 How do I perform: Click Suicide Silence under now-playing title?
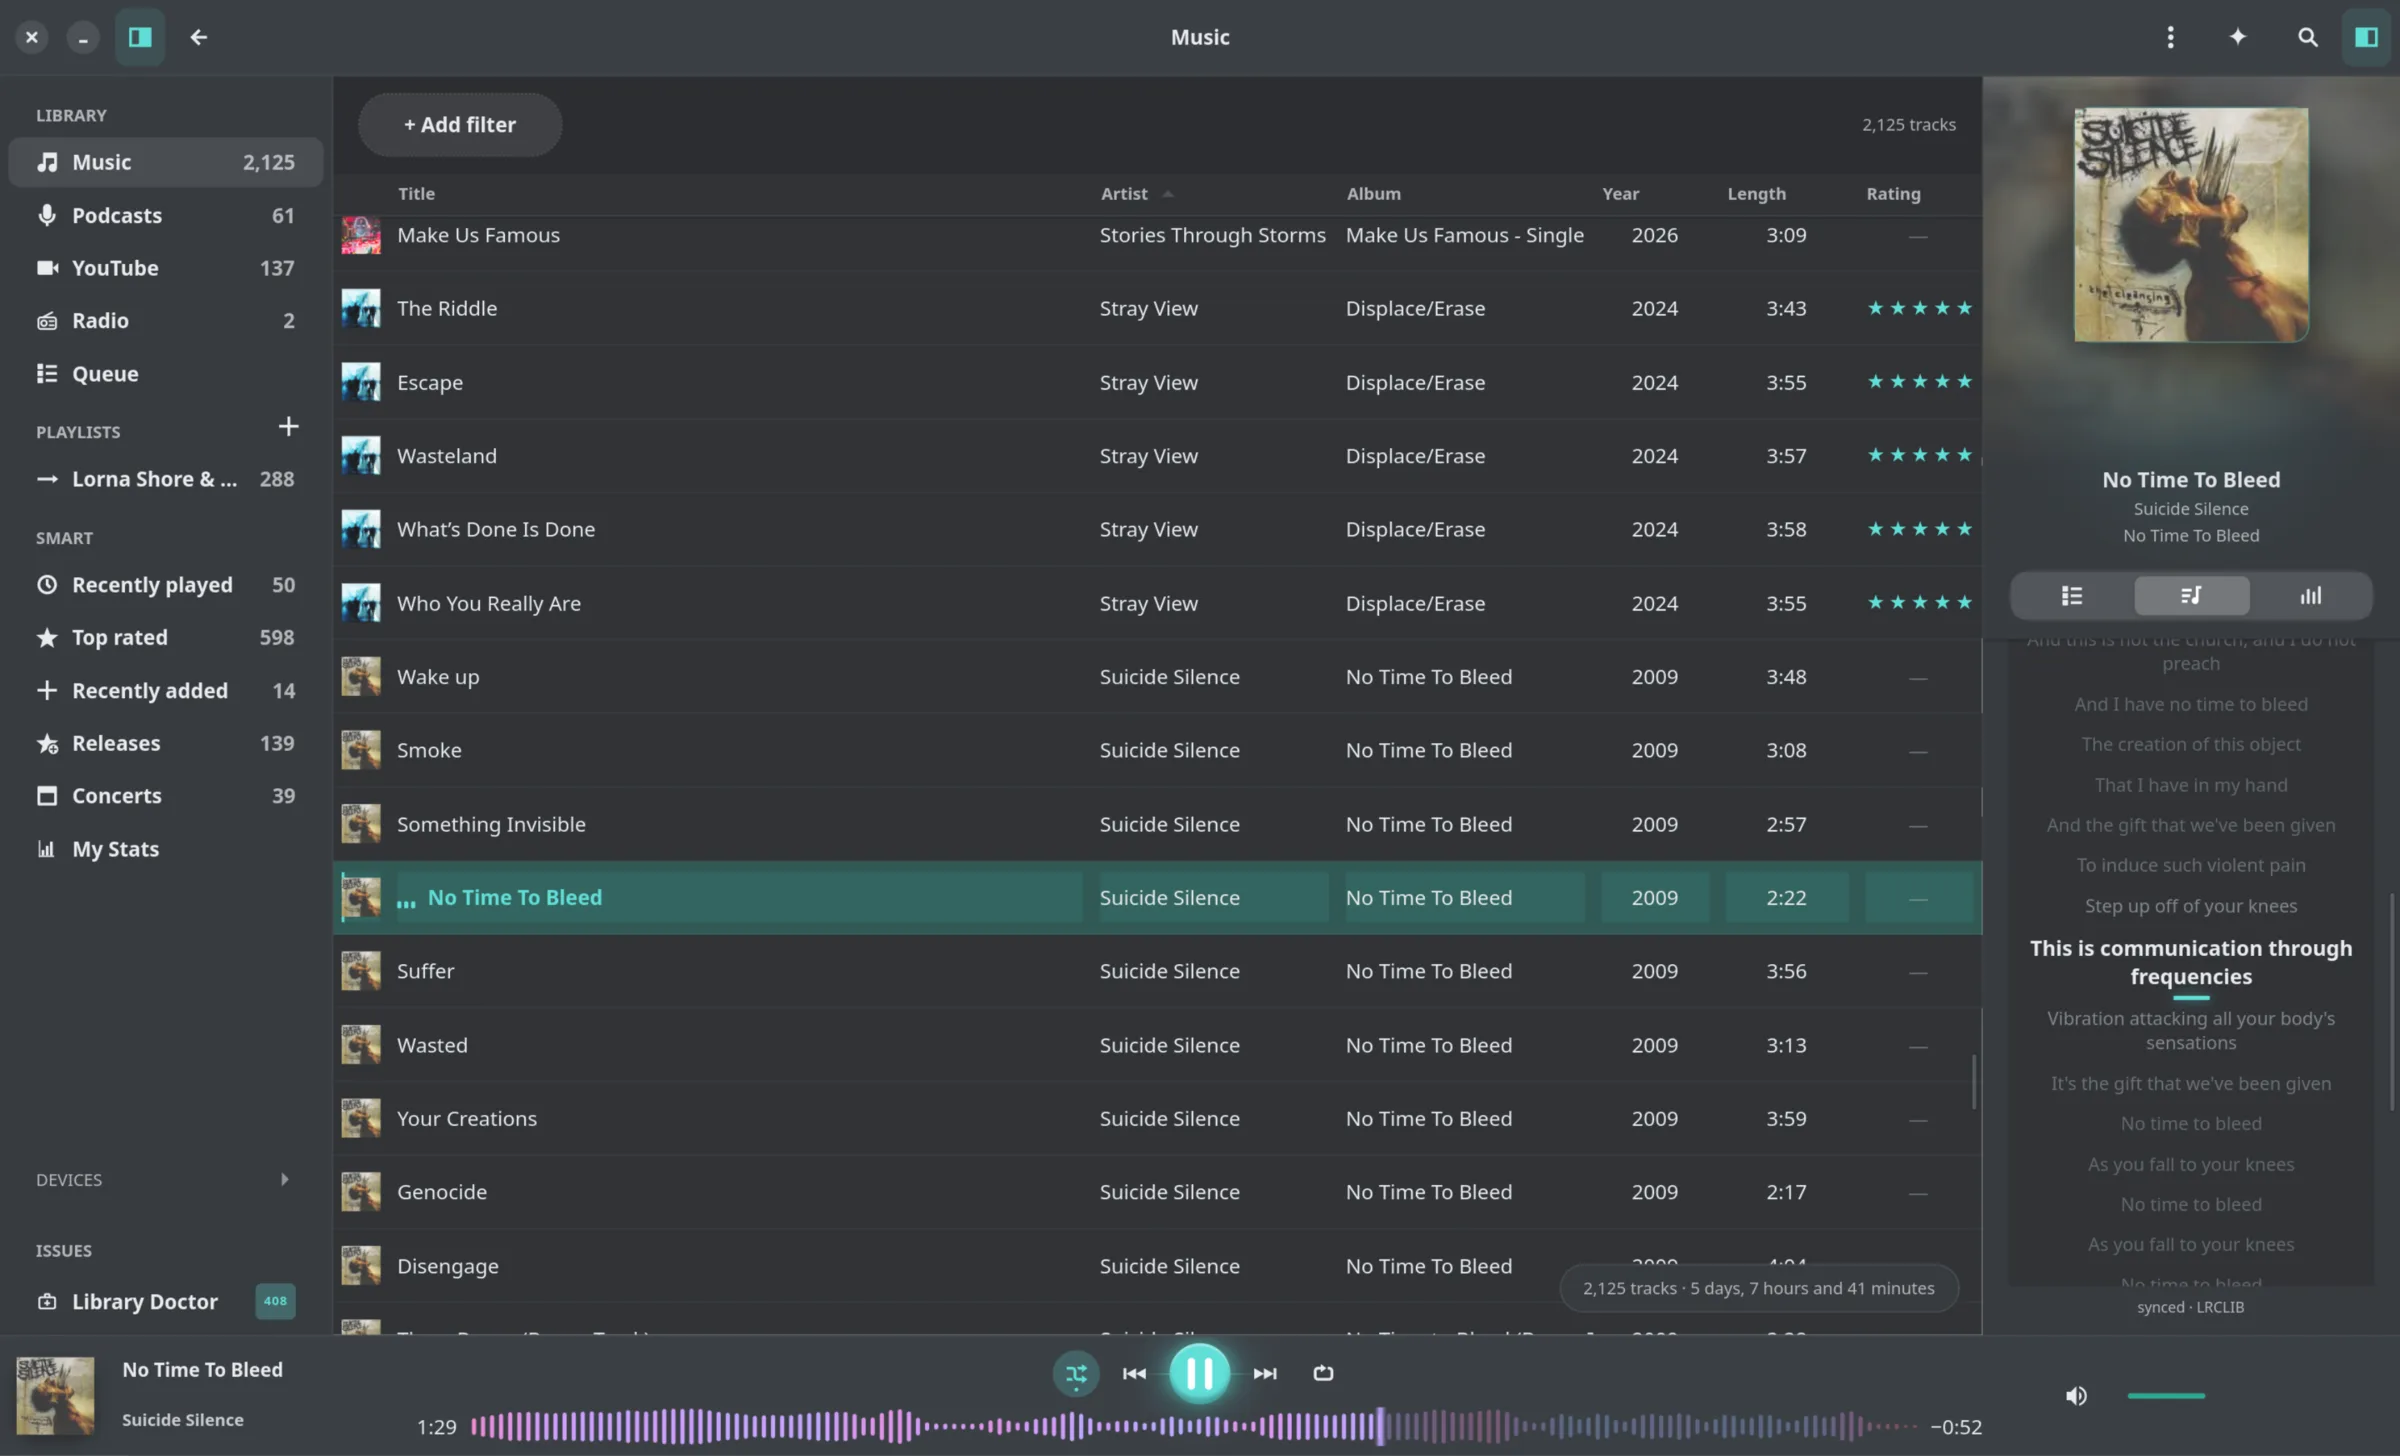(x=2191, y=510)
